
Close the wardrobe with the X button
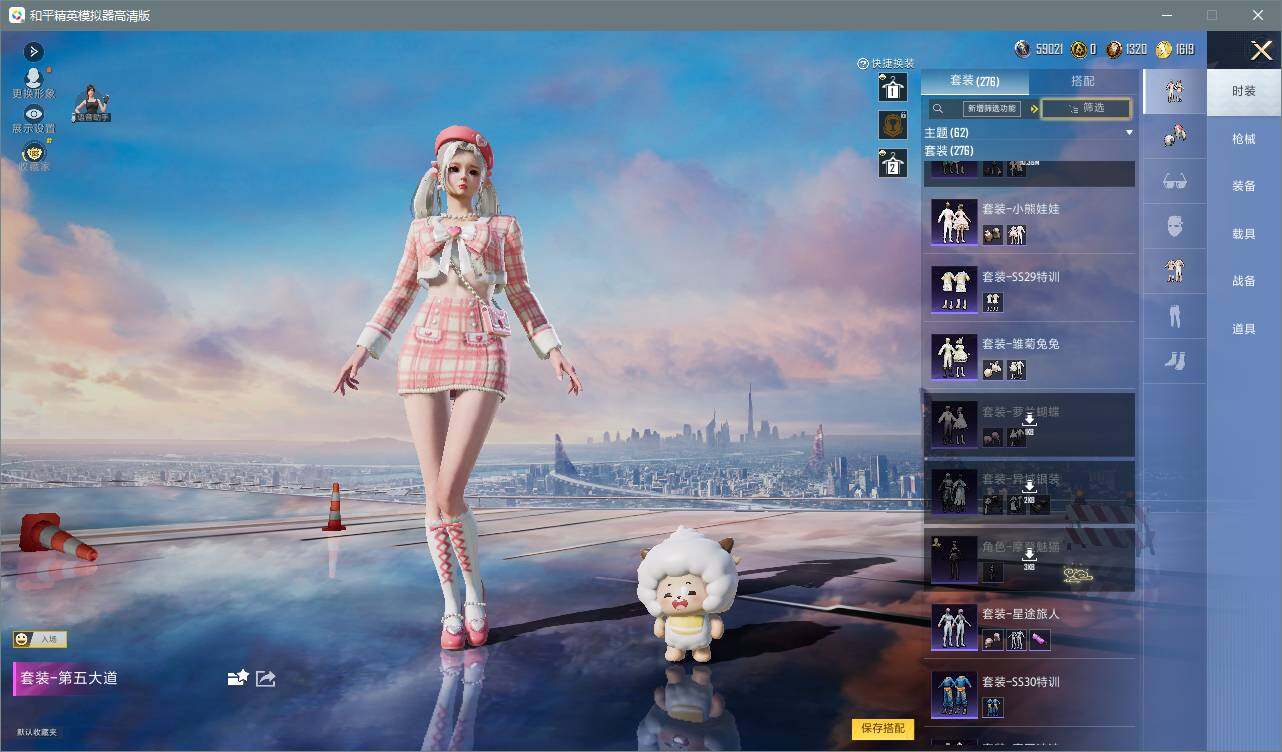[x=1261, y=51]
